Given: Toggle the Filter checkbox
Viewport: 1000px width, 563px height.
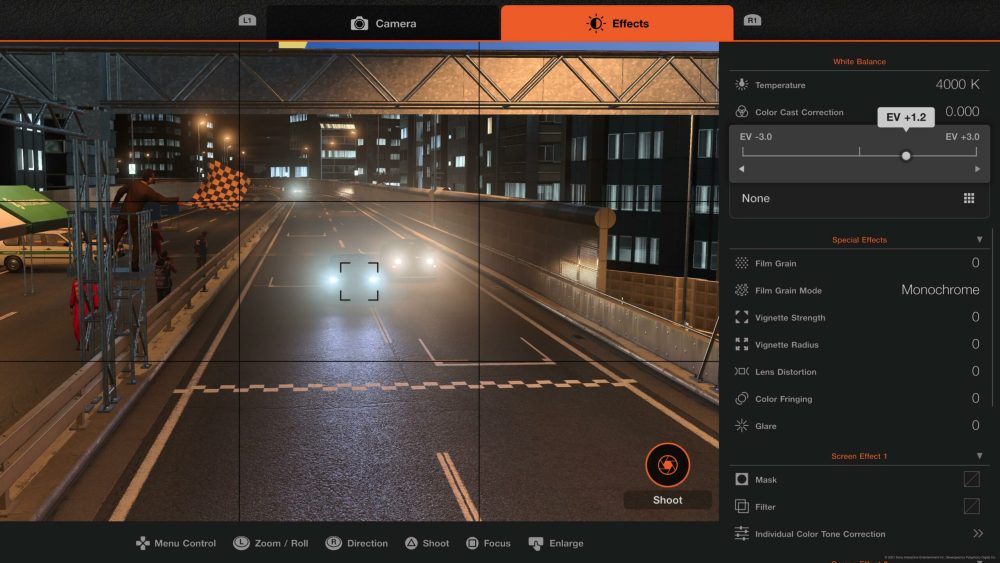Looking at the screenshot, I should 971,506.
